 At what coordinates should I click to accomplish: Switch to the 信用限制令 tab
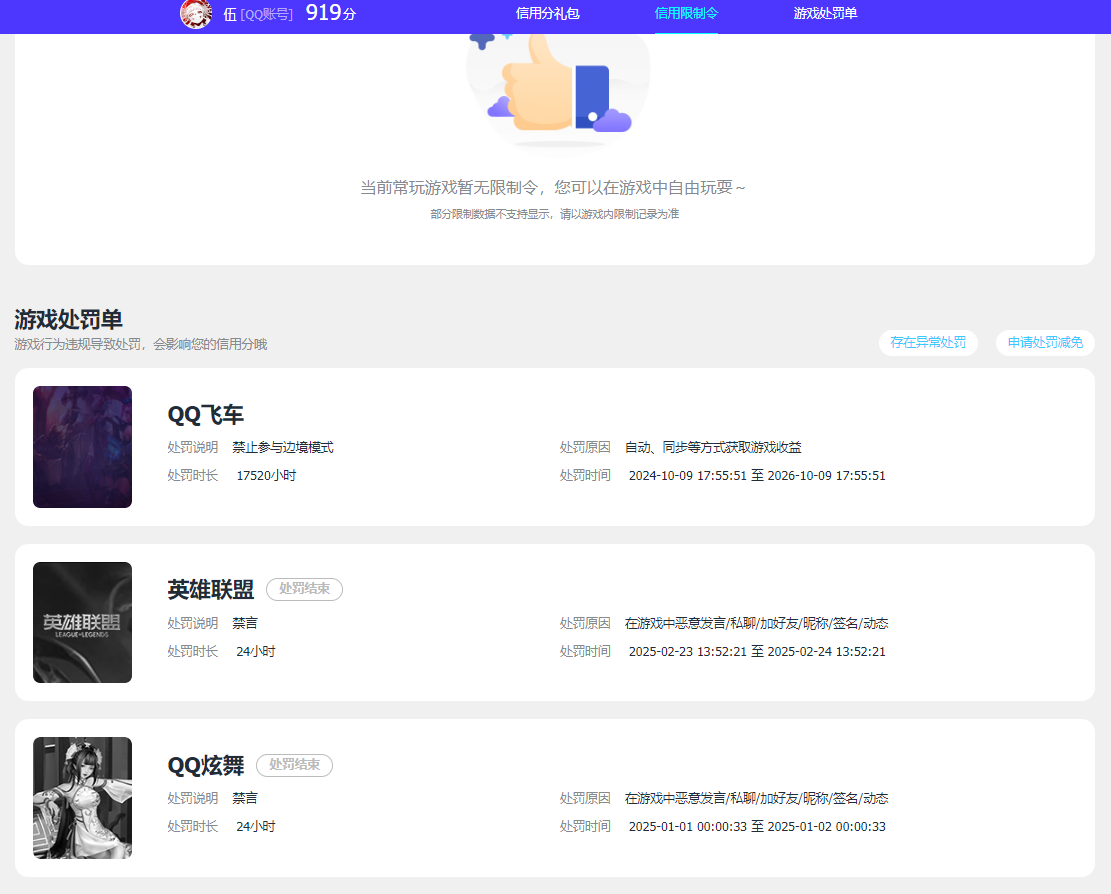686,13
